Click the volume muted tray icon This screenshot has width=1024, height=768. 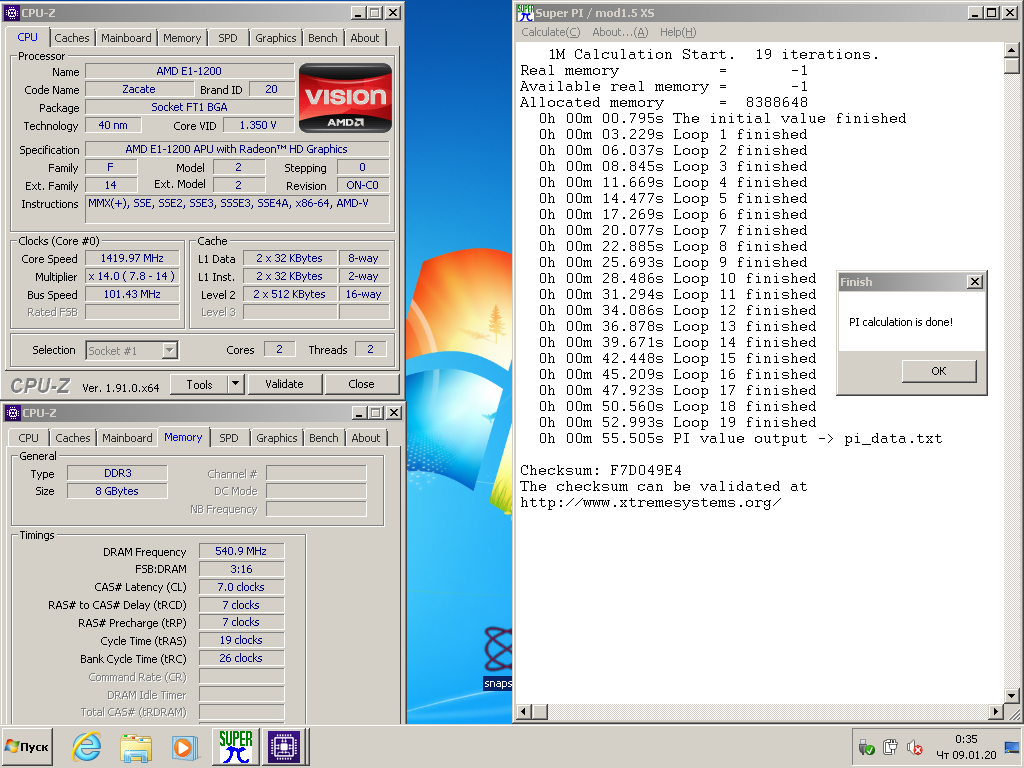(915, 747)
